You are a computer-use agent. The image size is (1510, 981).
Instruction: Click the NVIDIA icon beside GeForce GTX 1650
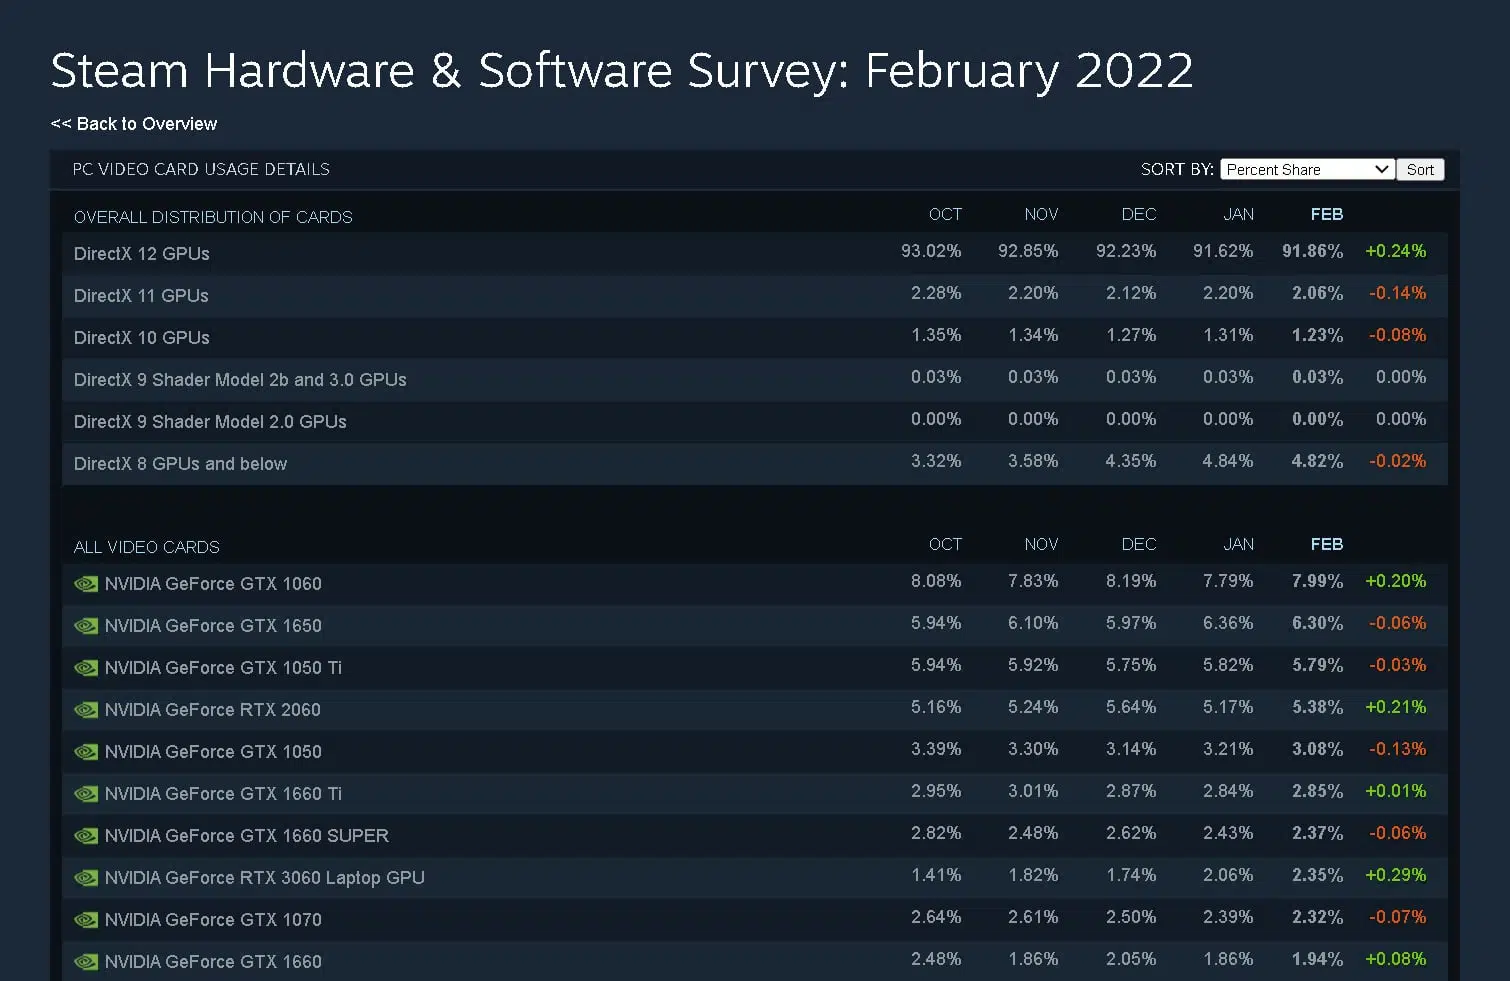[86, 626]
